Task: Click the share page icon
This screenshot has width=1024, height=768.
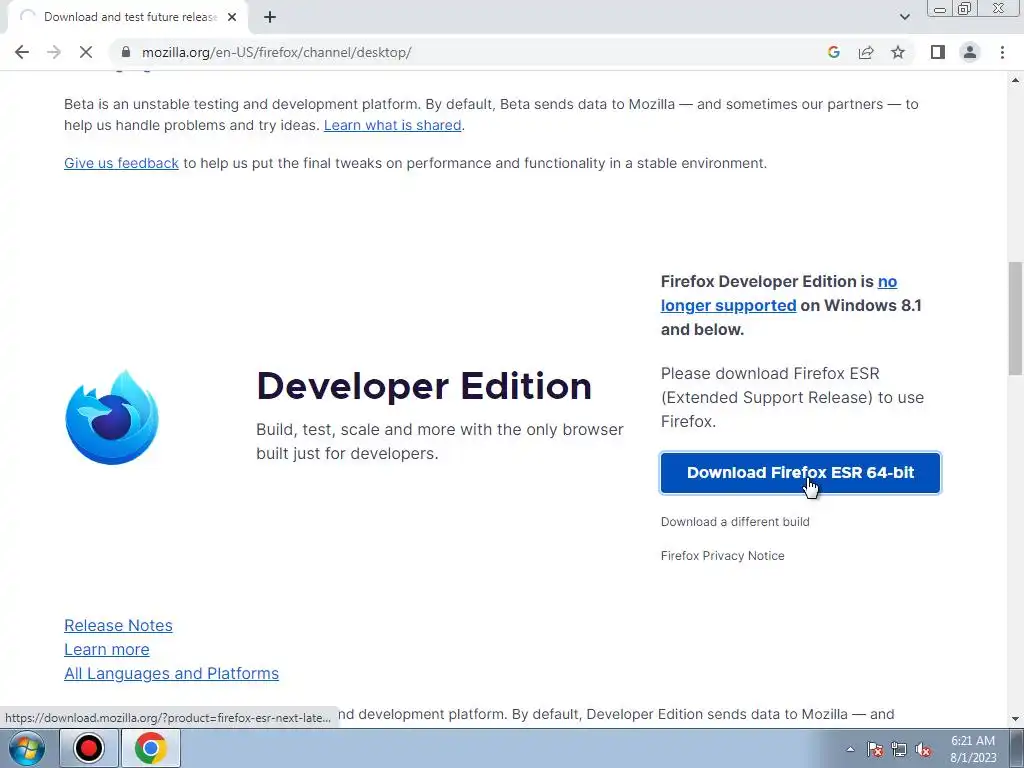Action: point(866,52)
